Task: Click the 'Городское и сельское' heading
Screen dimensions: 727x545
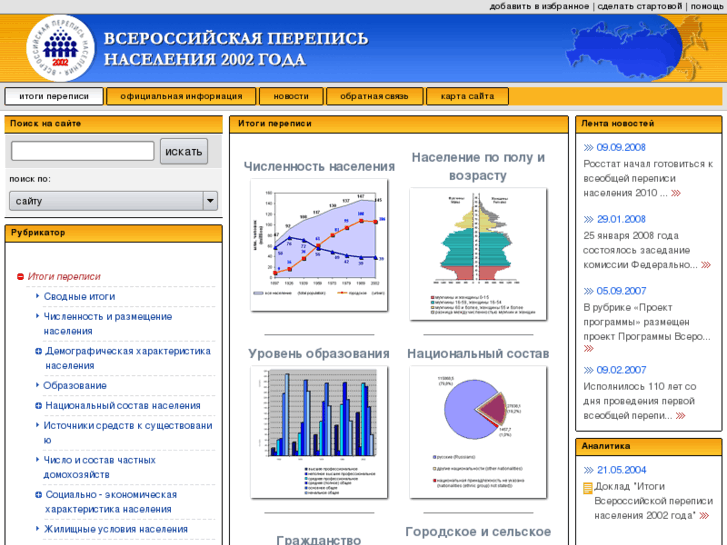Action: [x=478, y=532]
